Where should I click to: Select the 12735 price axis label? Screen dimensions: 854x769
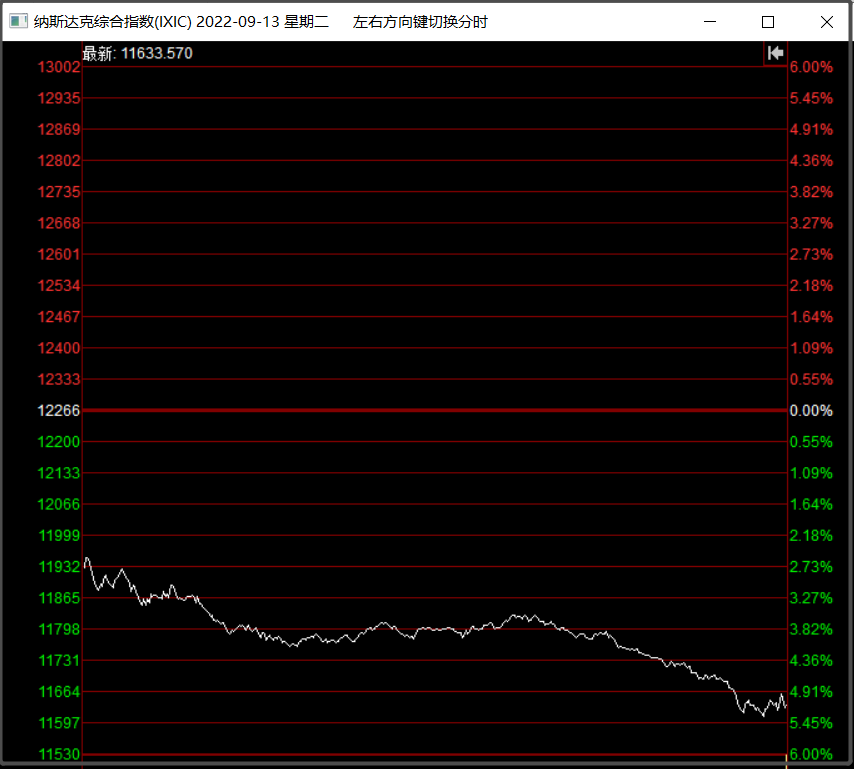[x=59, y=192]
